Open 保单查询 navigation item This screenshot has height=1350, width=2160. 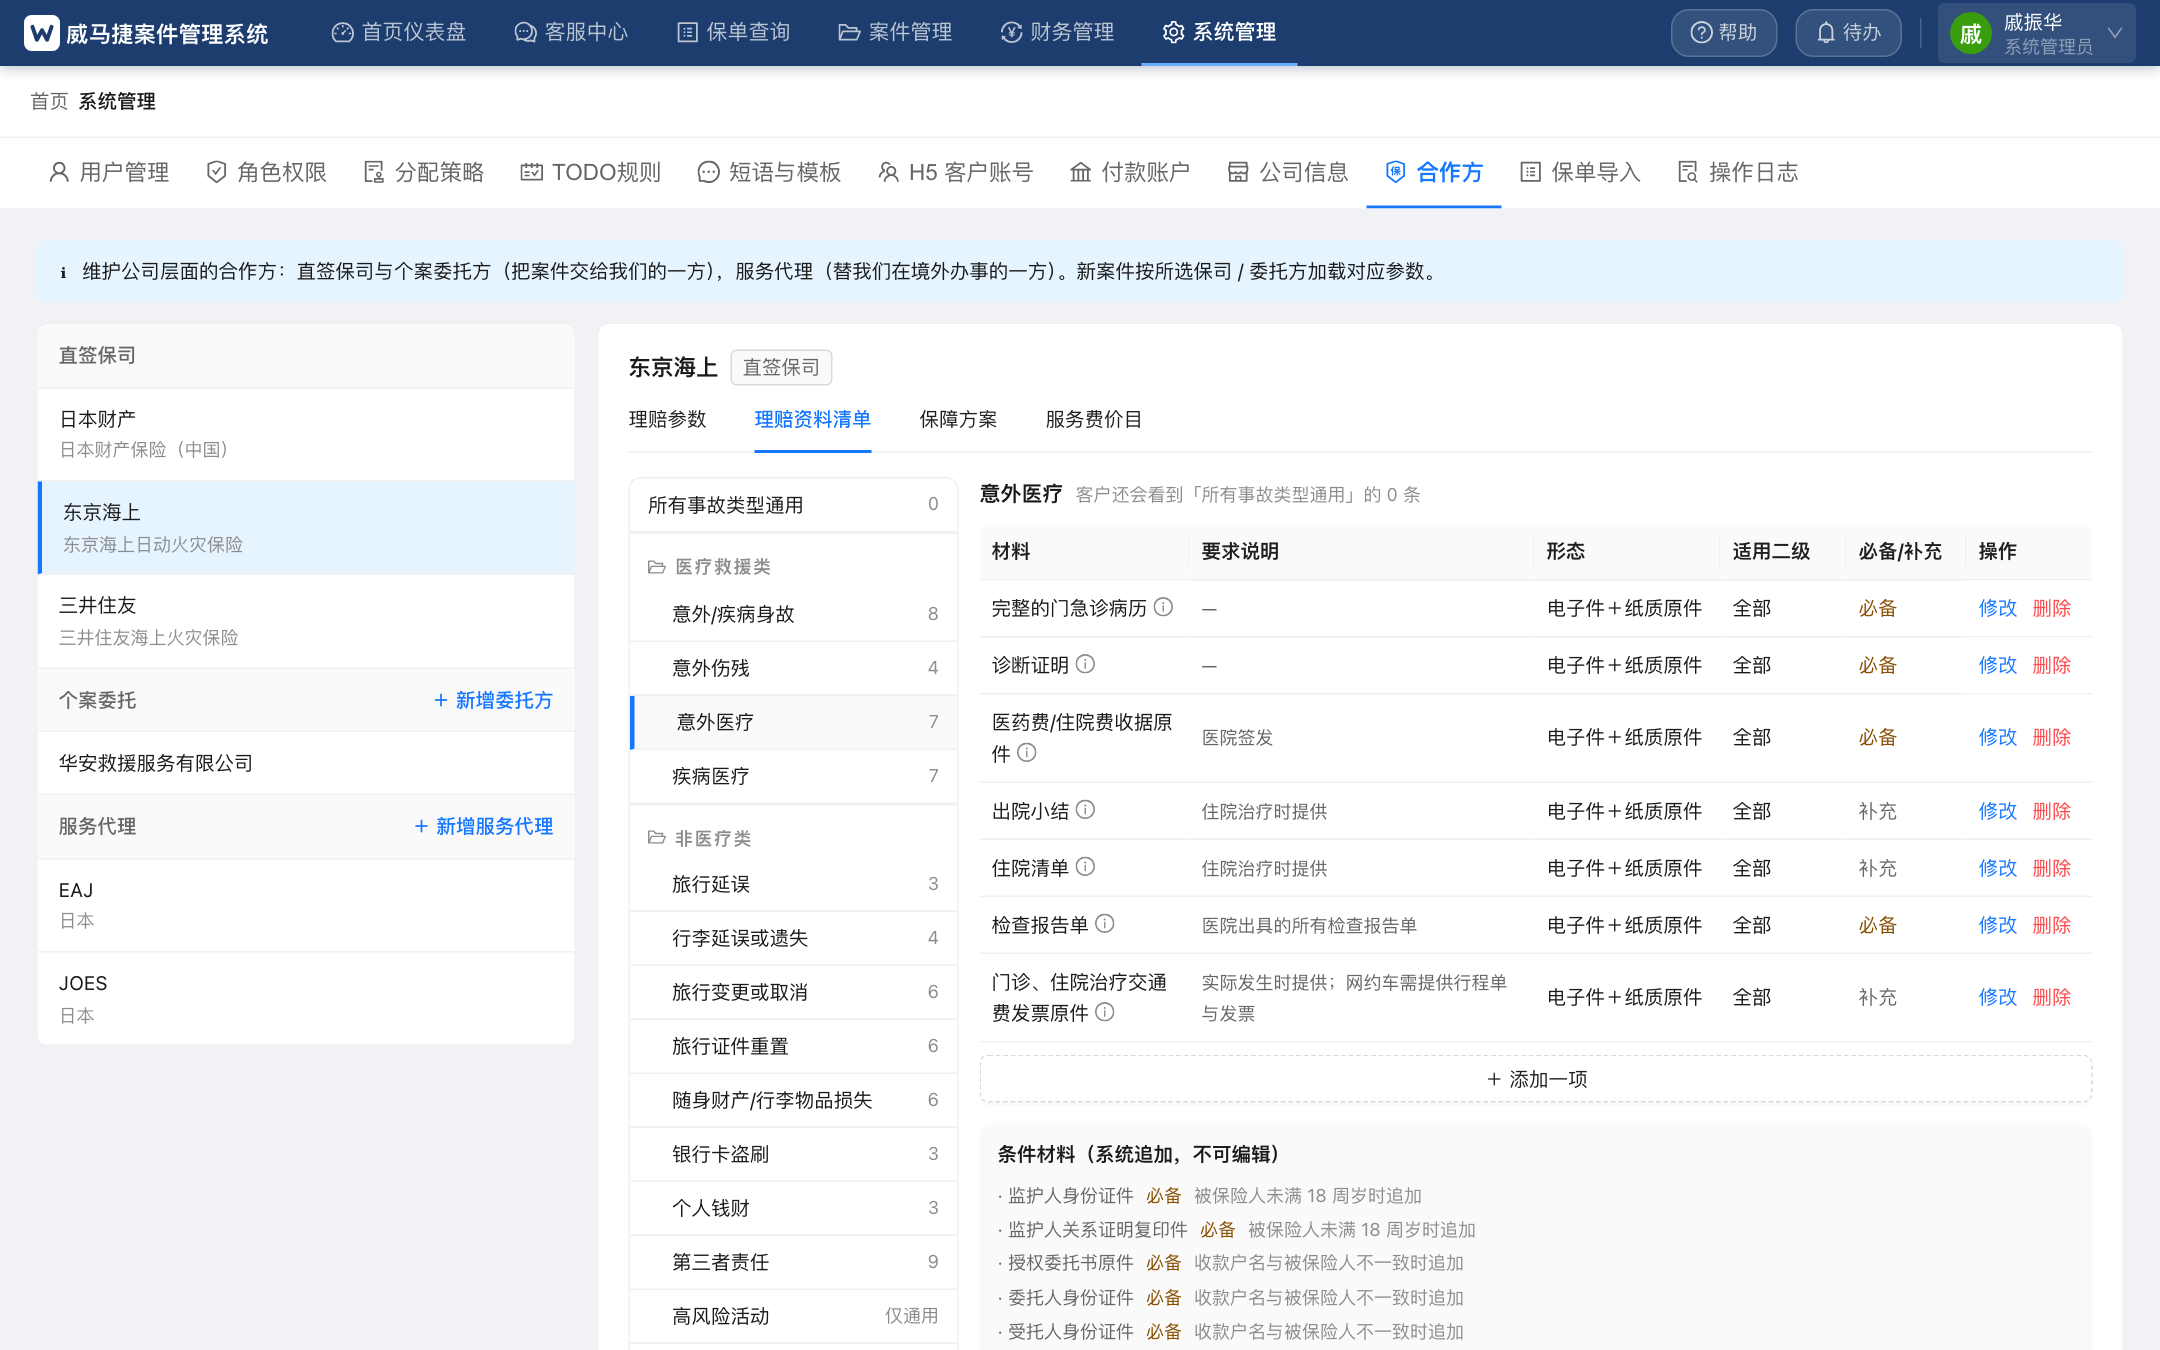(x=734, y=32)
